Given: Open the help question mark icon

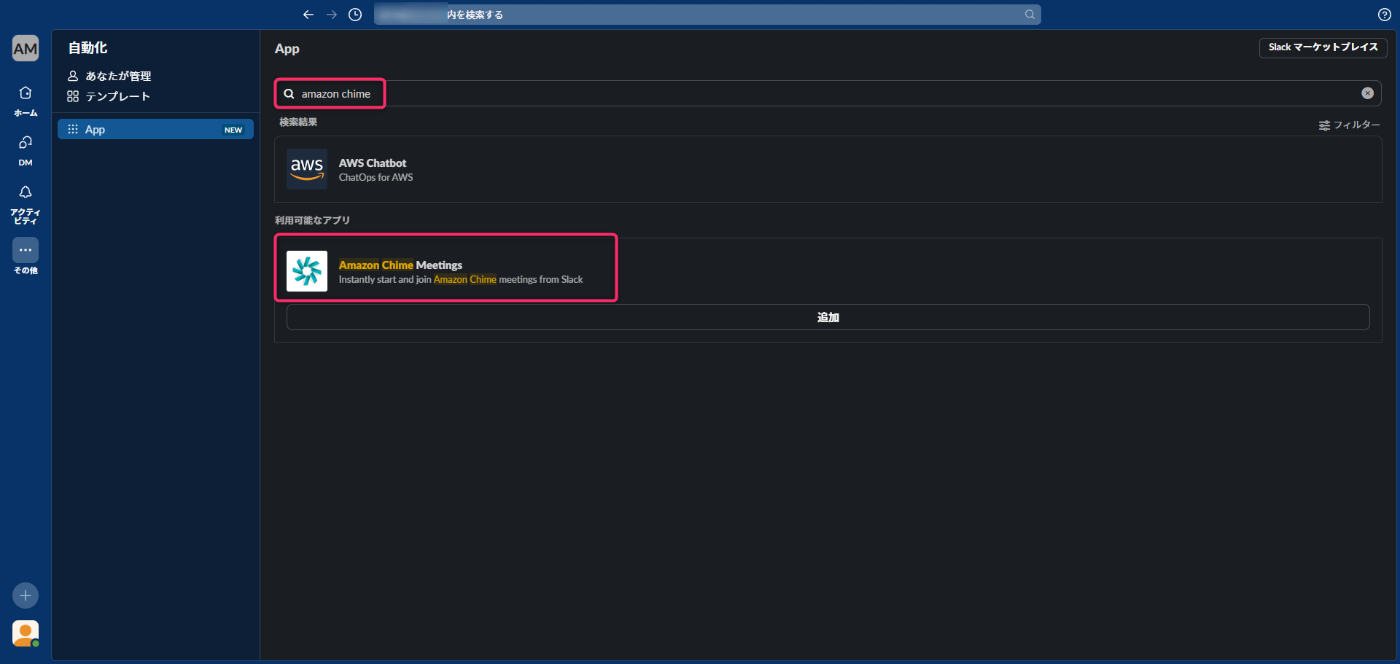Looking at the screenshot, I should pyautogui.click(x=1384, y=14).
